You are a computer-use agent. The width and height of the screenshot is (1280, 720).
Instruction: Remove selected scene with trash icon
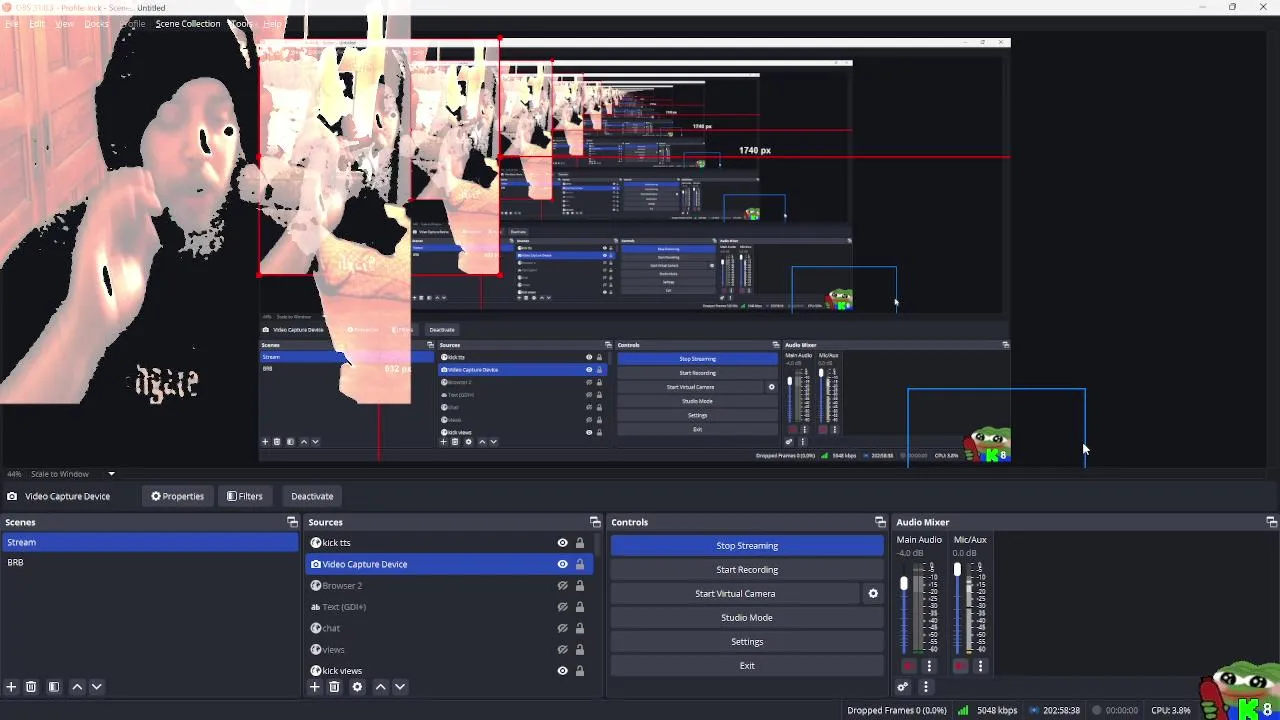tap(31, 687)
